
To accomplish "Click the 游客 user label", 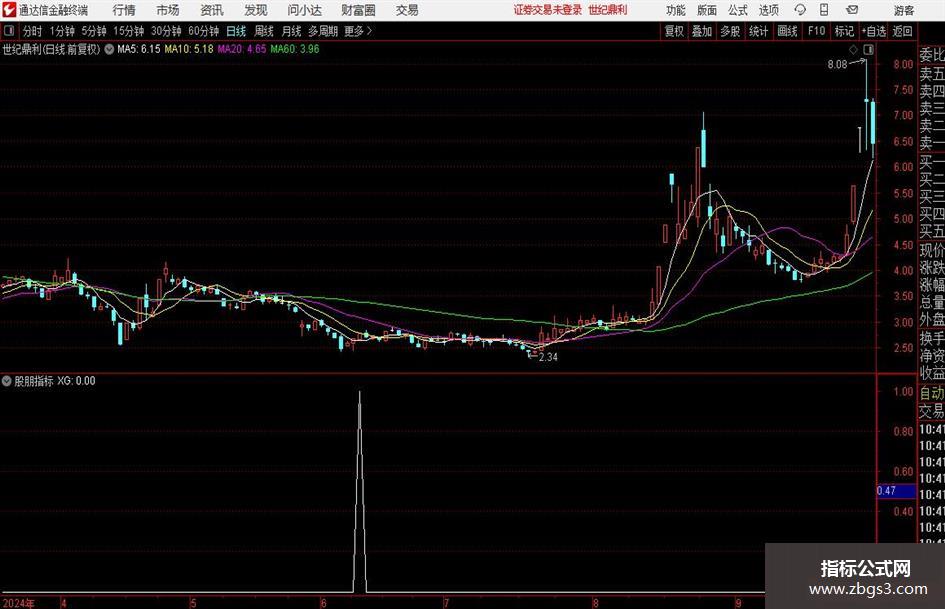I will pos(904,10).
